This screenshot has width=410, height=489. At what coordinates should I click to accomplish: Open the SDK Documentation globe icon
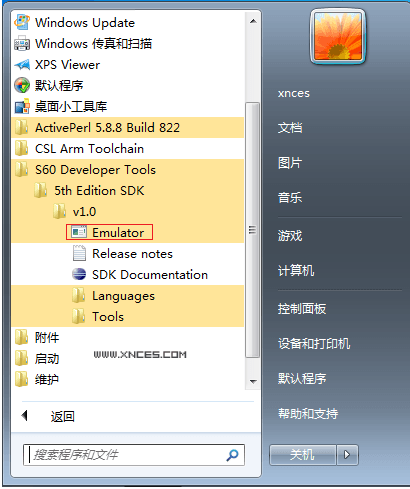(79, 274)
